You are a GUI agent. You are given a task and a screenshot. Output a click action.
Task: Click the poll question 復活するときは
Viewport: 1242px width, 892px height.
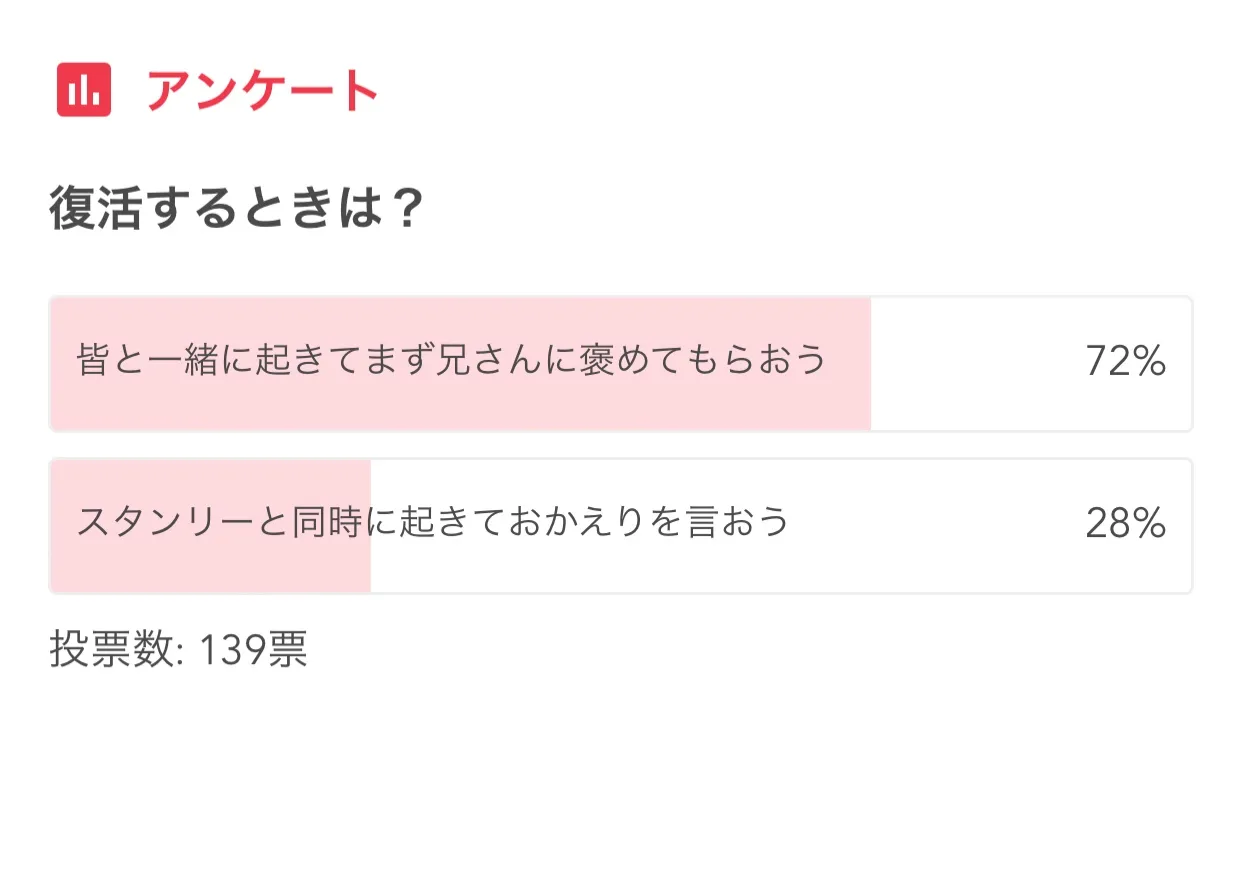tap(236, 210)
